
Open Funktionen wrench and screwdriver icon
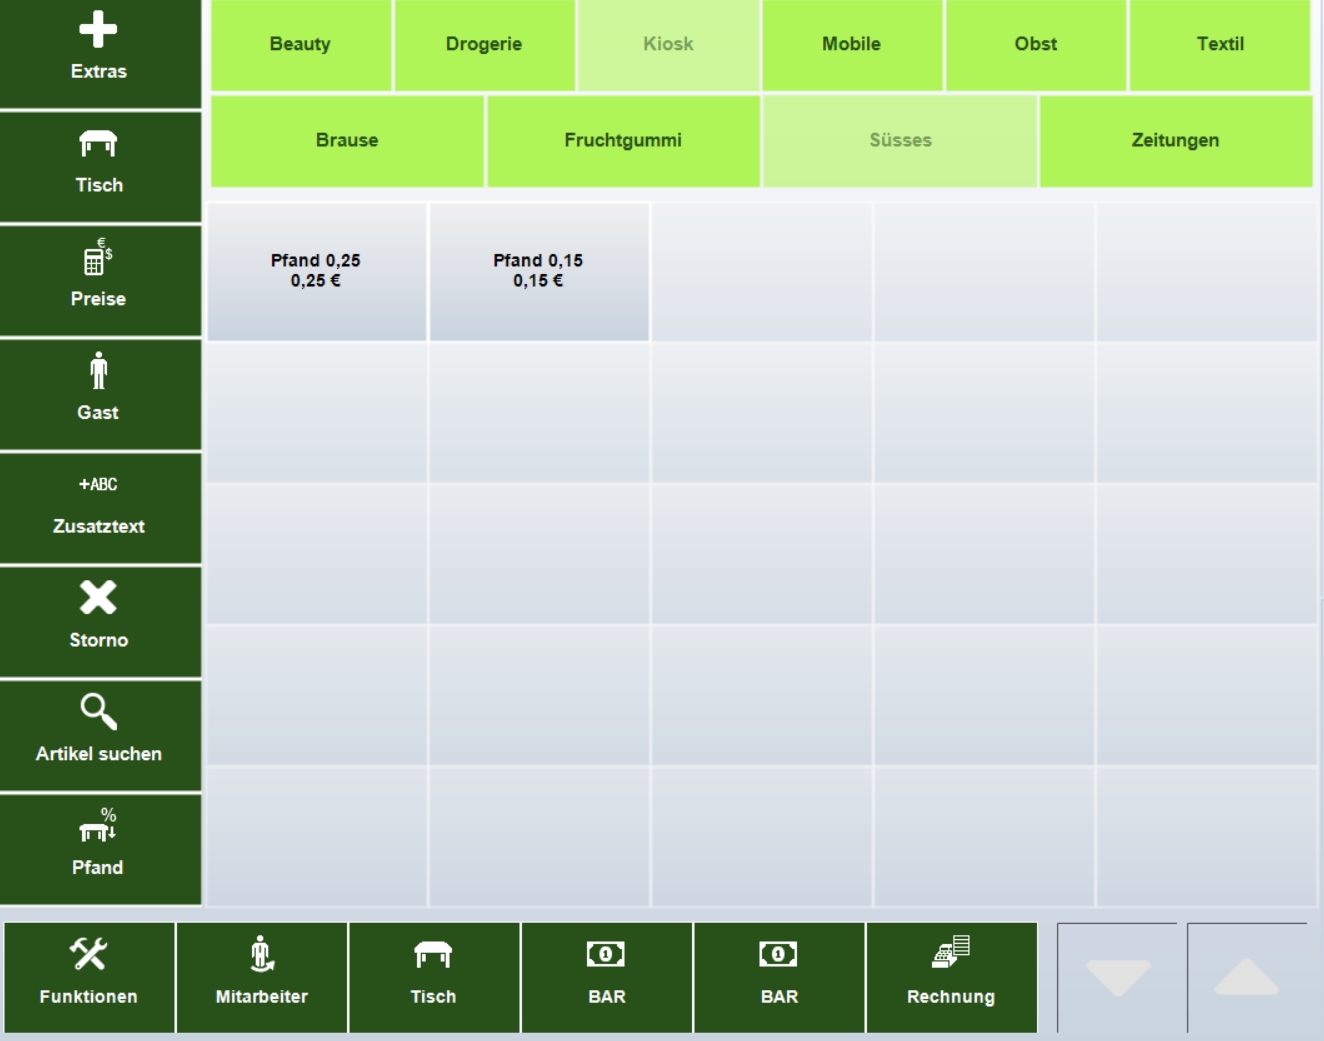point(88,954)
